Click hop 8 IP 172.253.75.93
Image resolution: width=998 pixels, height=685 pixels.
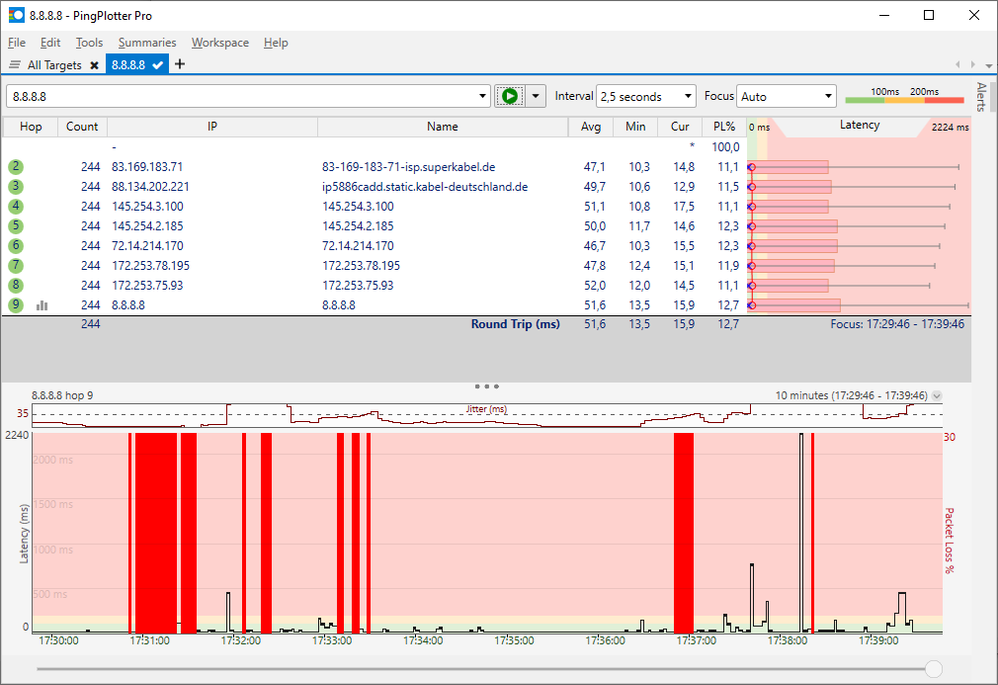click(148, 285)
